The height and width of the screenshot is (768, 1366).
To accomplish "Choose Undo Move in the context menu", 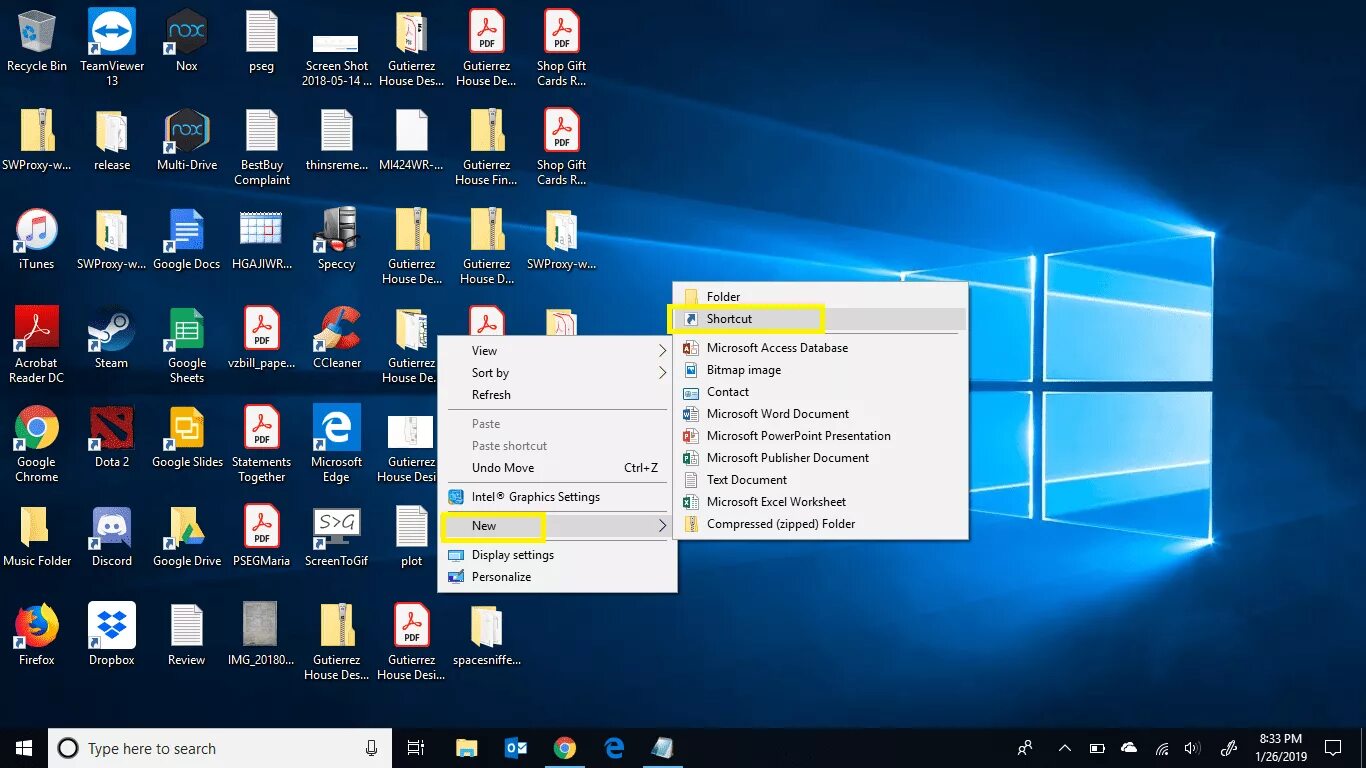I will [557, 468].
